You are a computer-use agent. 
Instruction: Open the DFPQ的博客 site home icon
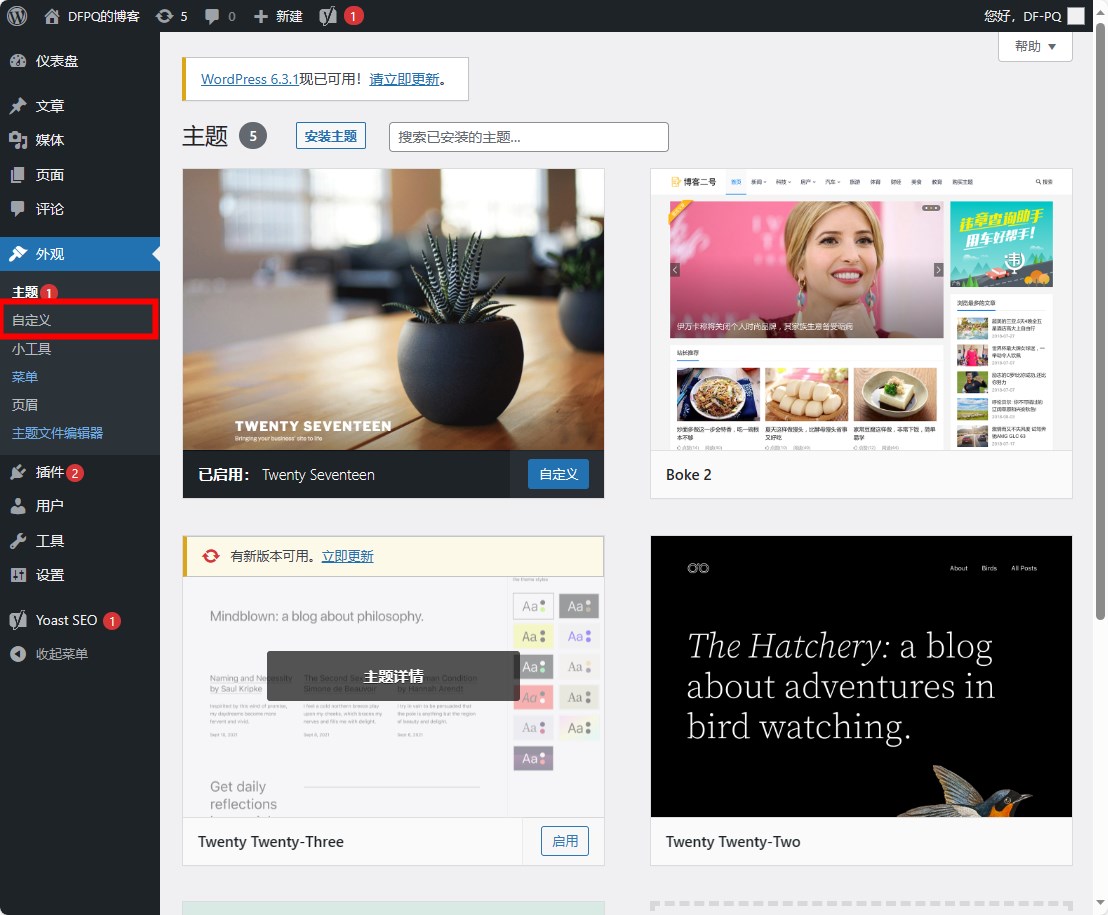pyautogui.click(x=52, y=16)
